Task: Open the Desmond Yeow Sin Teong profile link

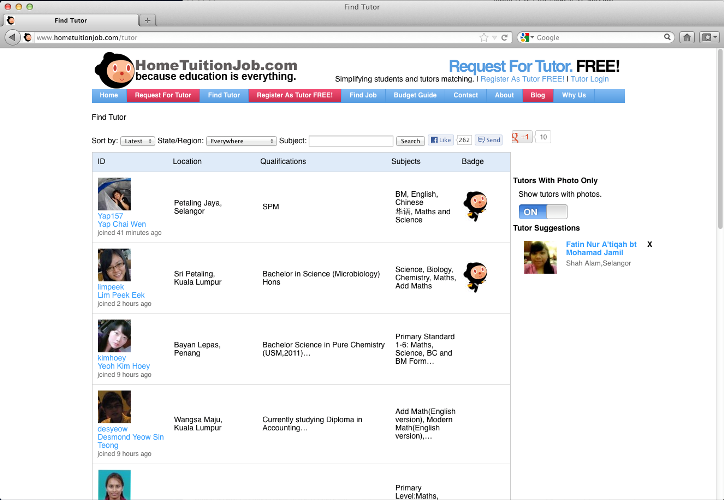Action: [x=131, y=441]
